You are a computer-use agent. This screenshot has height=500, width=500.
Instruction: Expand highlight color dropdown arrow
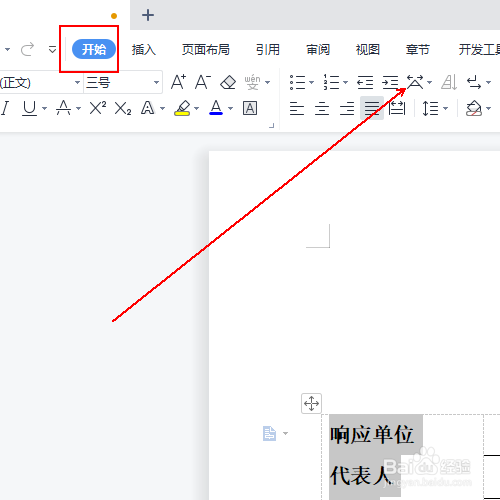coord(196,108)
